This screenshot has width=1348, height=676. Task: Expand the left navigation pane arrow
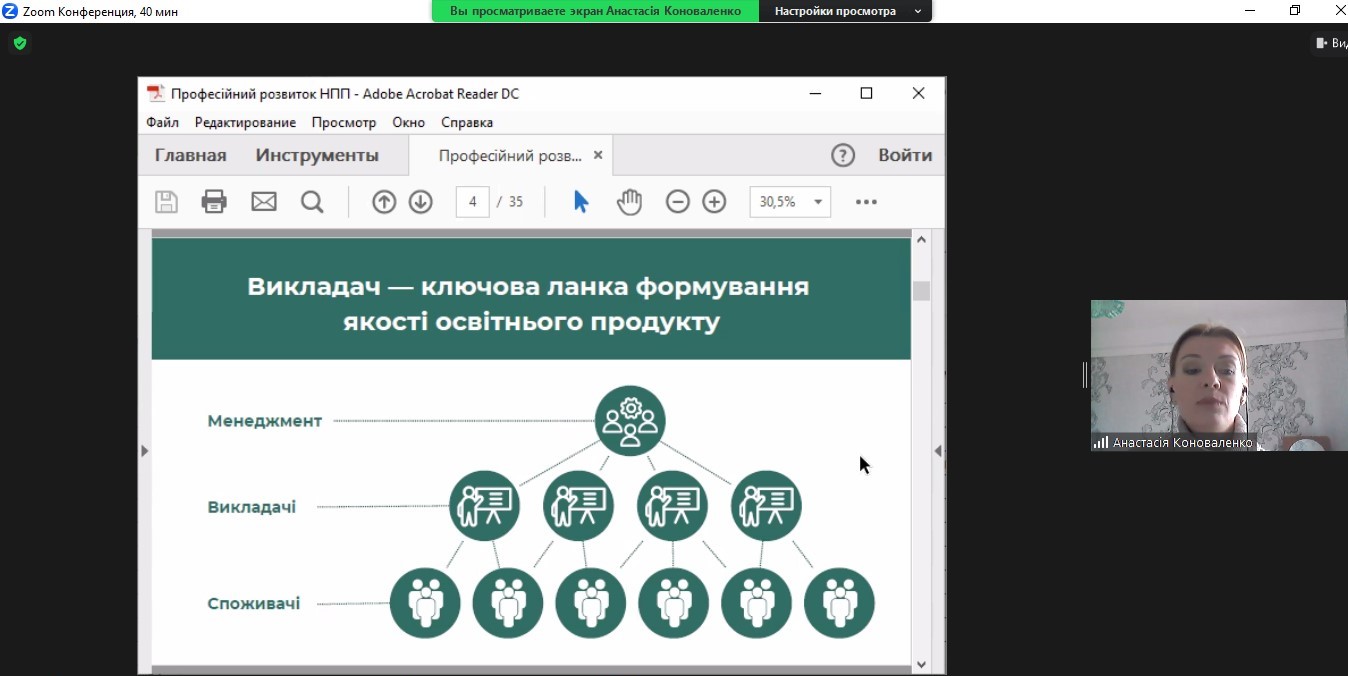coord(144,451)
